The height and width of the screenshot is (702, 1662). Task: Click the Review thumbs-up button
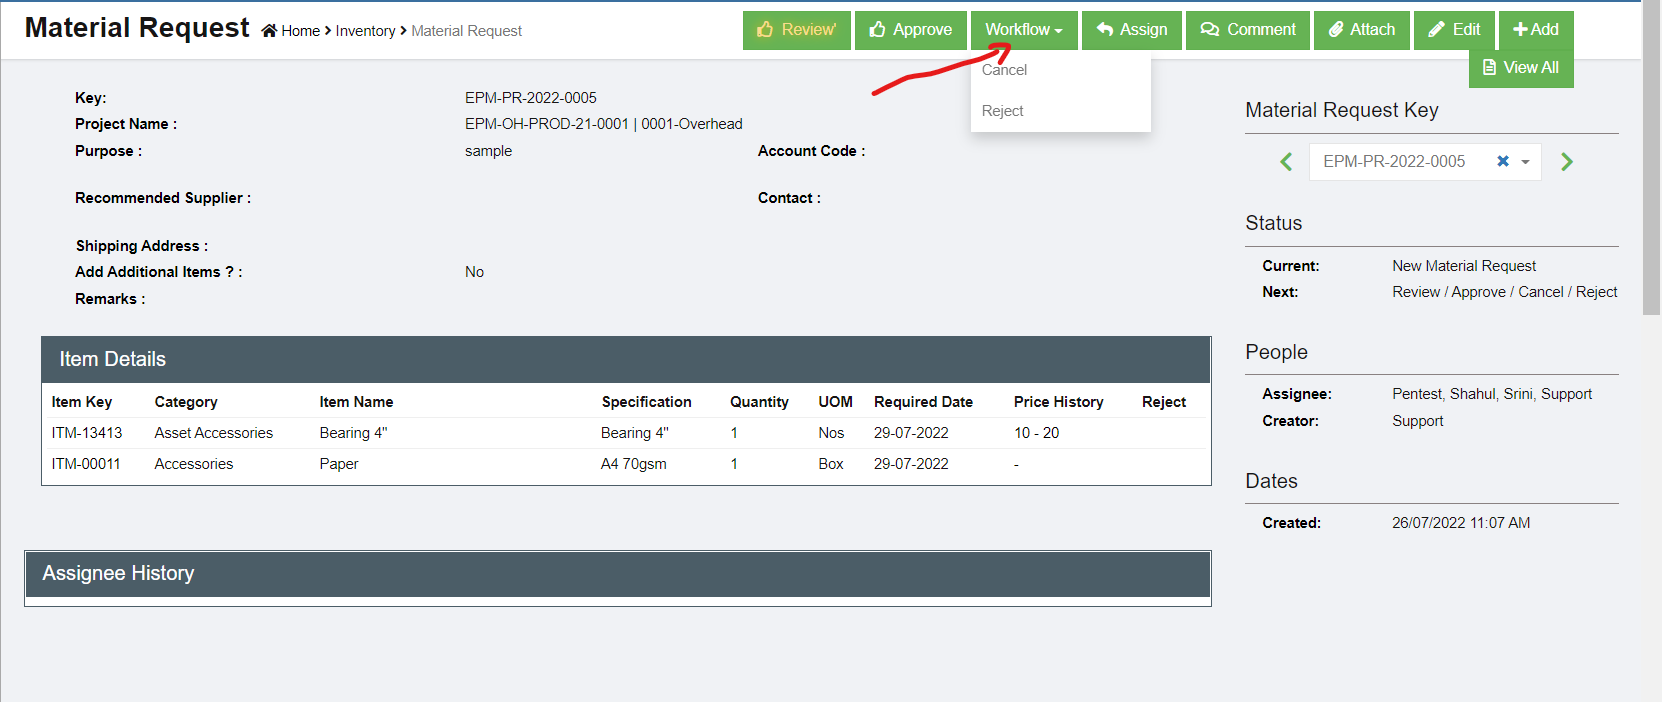coord(796,30)
